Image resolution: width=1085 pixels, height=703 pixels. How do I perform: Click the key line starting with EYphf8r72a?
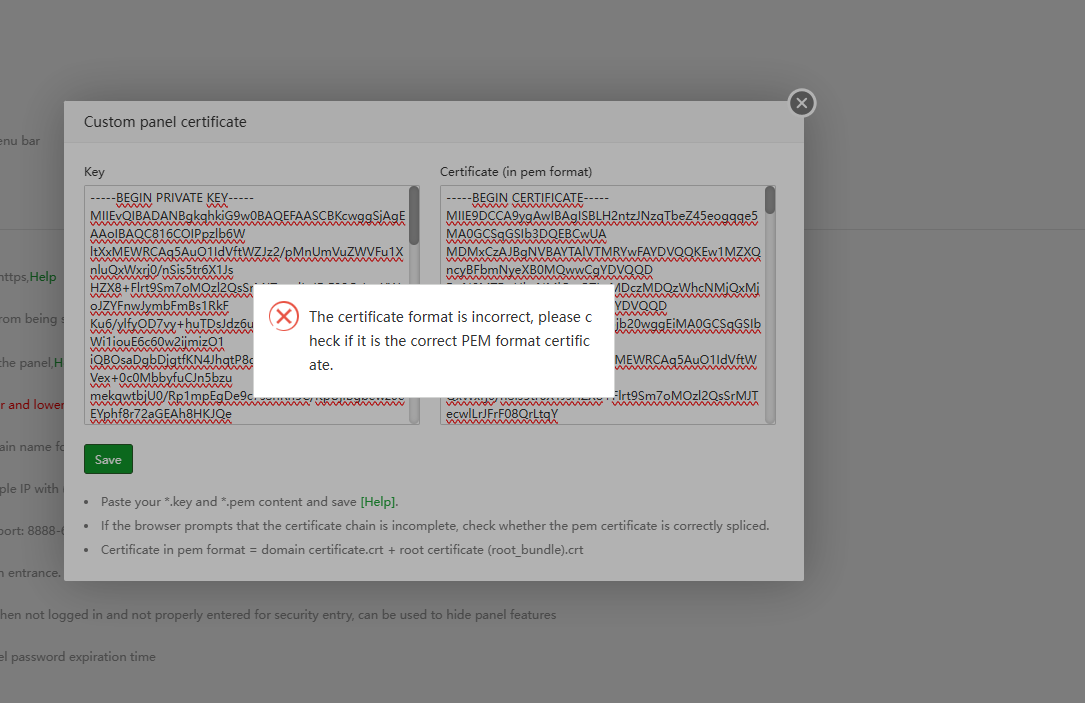coord(161,414)
